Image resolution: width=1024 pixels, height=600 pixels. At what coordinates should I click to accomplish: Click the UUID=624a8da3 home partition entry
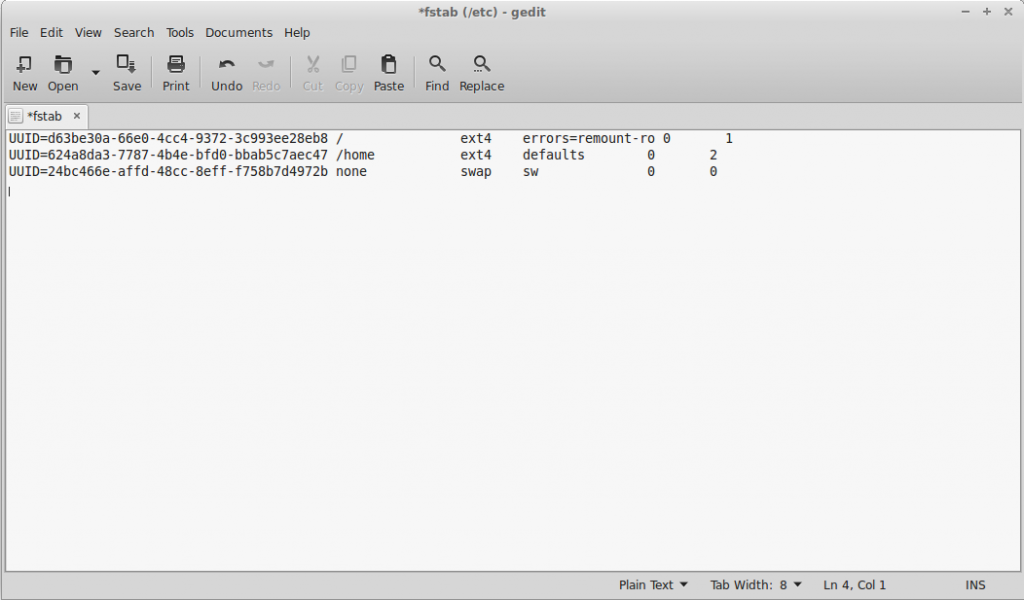tap(168, 155)
